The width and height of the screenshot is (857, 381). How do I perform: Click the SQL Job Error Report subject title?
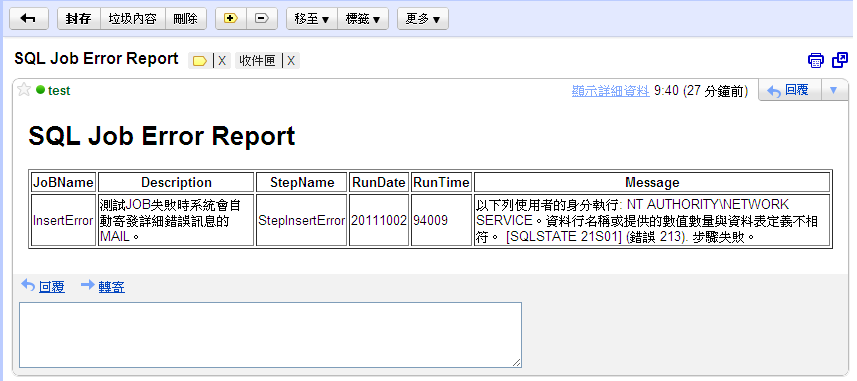tap(96, 58)
